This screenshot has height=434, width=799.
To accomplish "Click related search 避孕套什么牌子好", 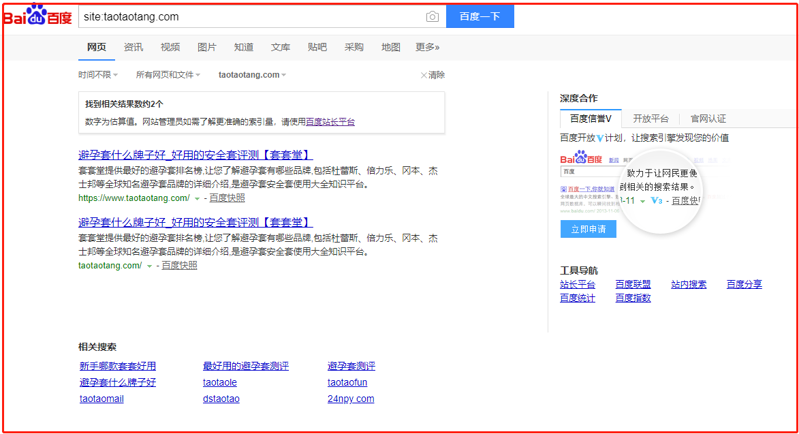I will tap(118, 382).
